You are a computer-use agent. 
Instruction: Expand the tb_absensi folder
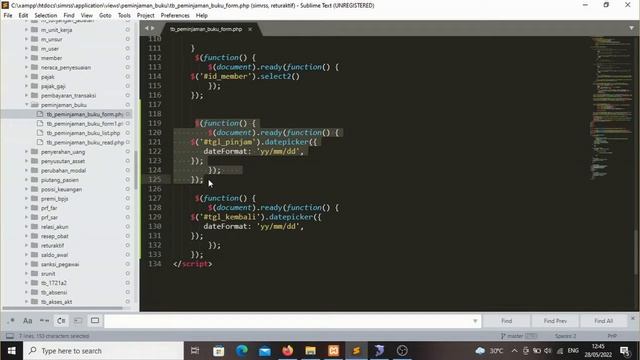(27, 293)
